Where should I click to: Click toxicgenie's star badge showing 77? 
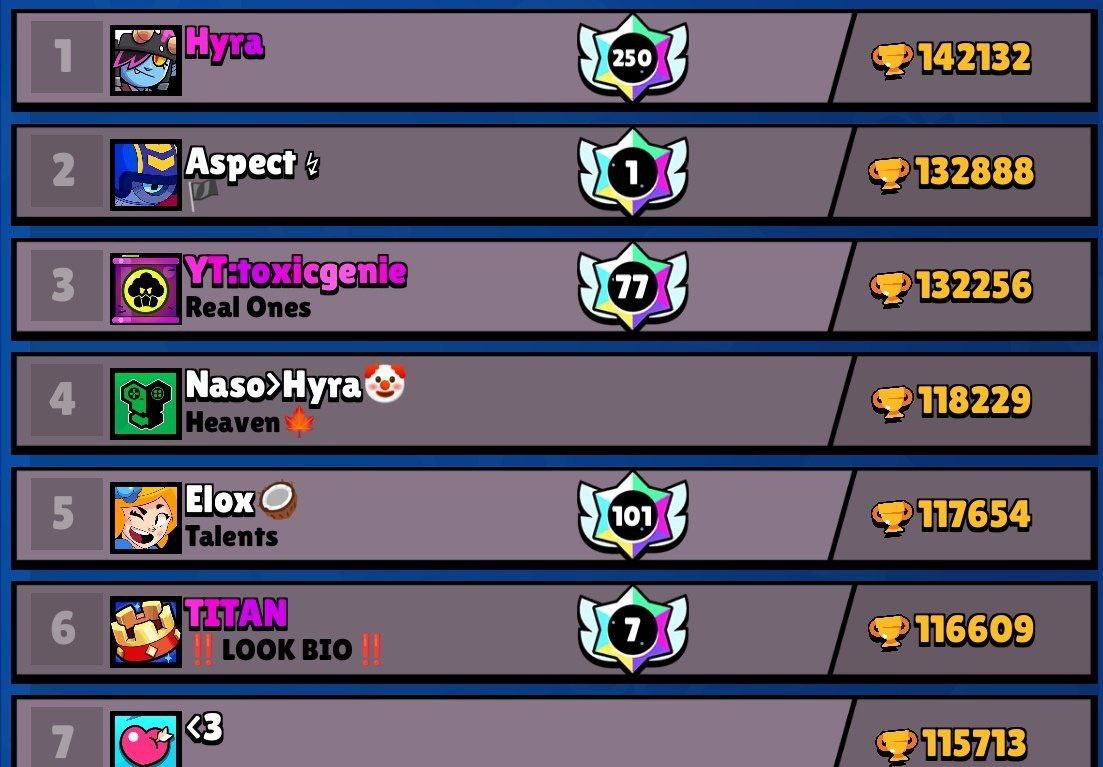(x=632, y=286)
